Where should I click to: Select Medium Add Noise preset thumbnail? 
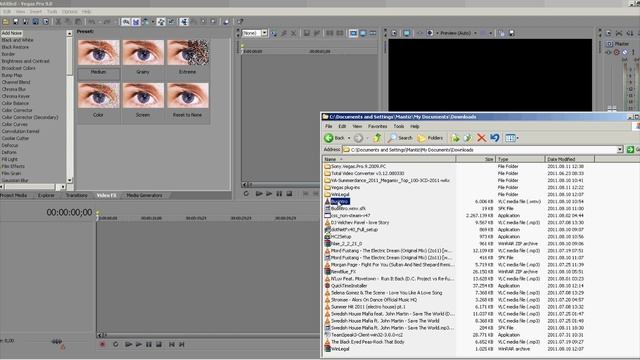[x=98, y=53]
